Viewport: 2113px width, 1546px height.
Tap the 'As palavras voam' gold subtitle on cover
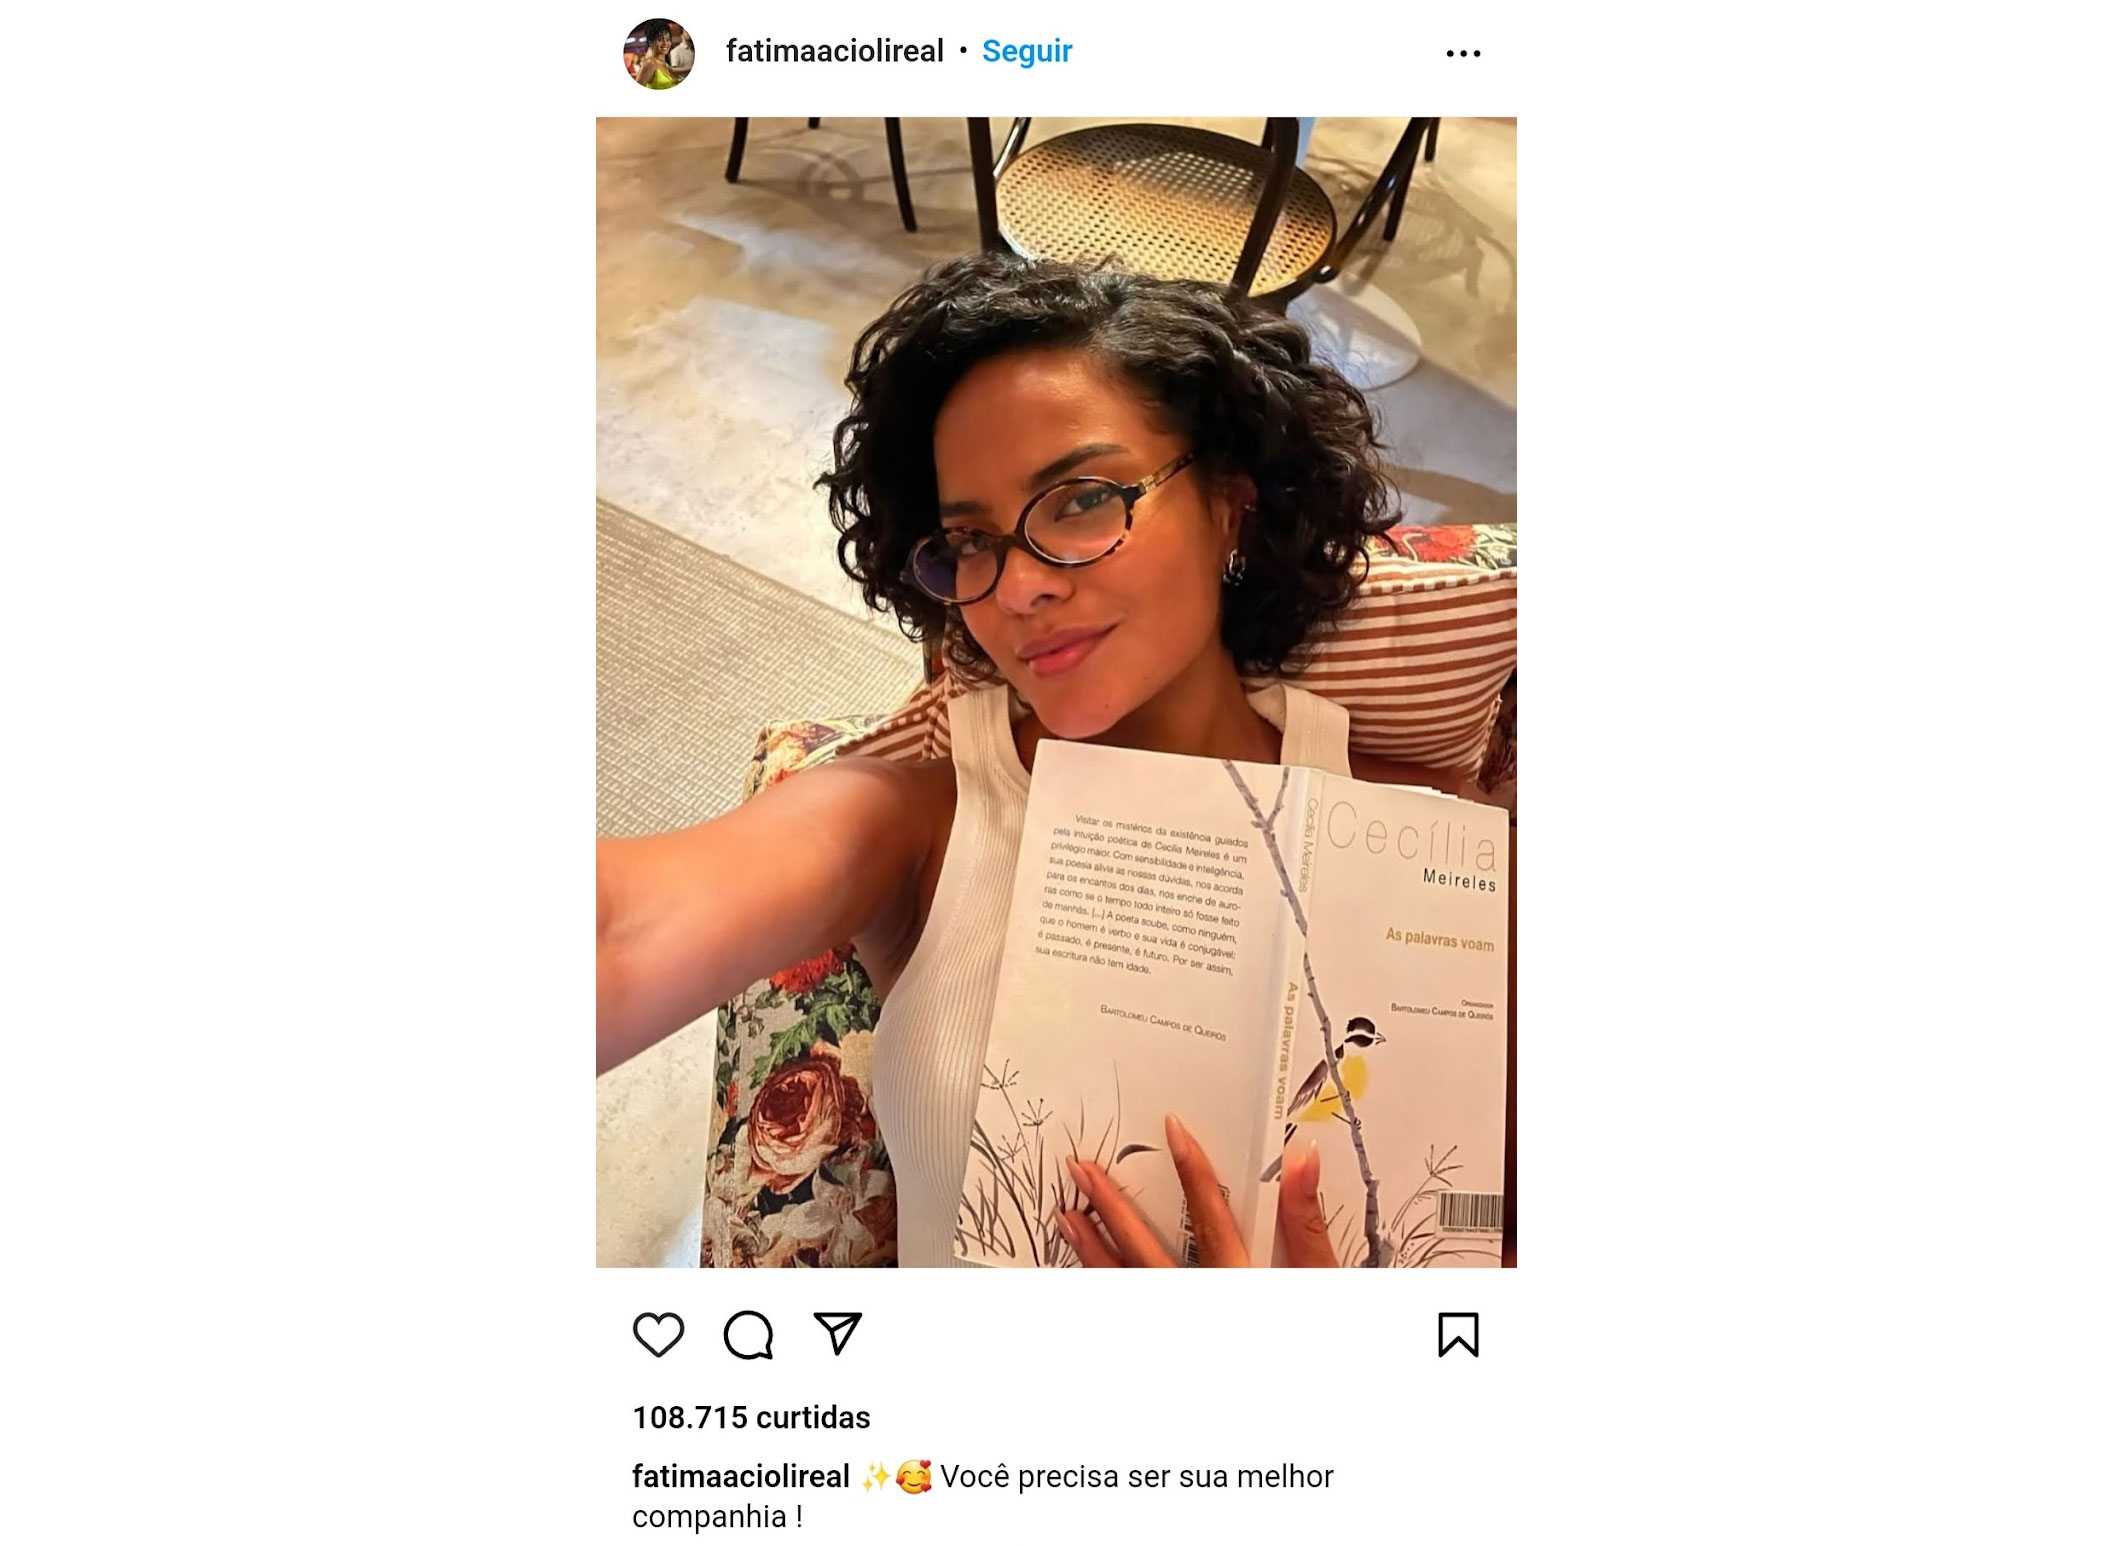(1439, 939)
